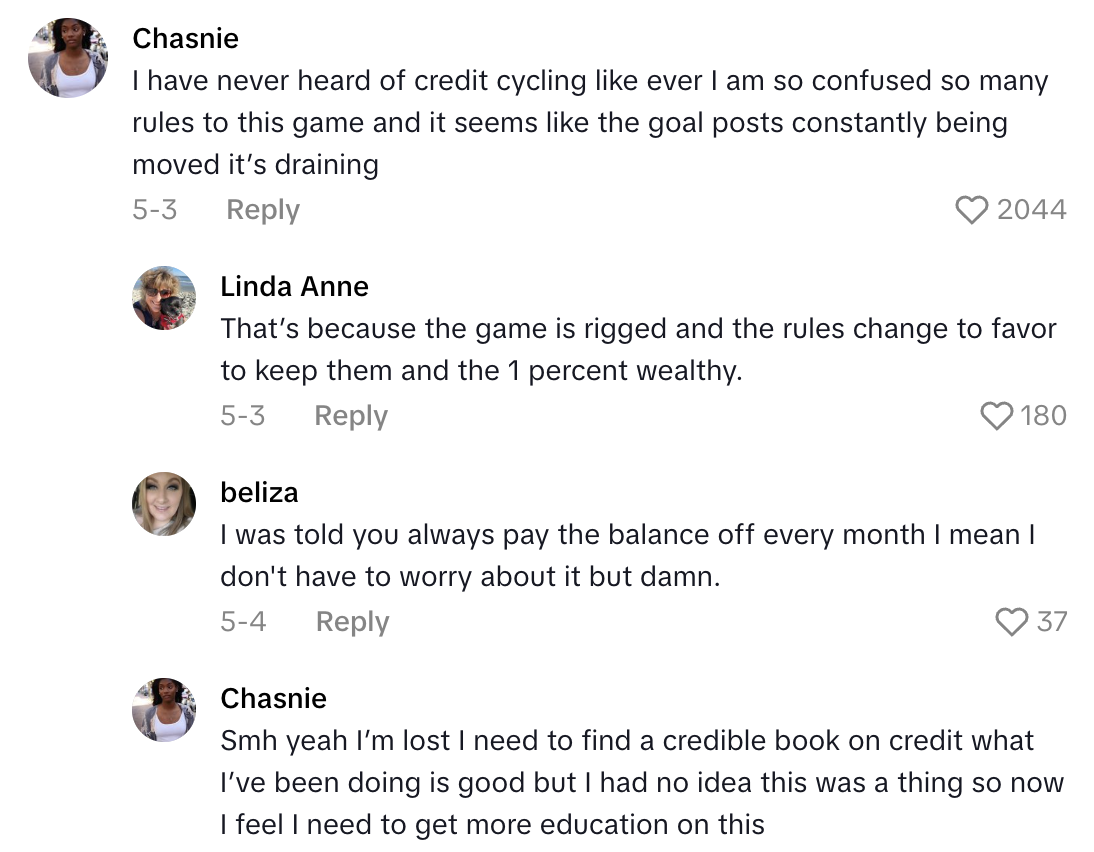The width and height of the screenshot is (1094, 852).
Task: Click Reply under beliza's comment
Action: 351,621
